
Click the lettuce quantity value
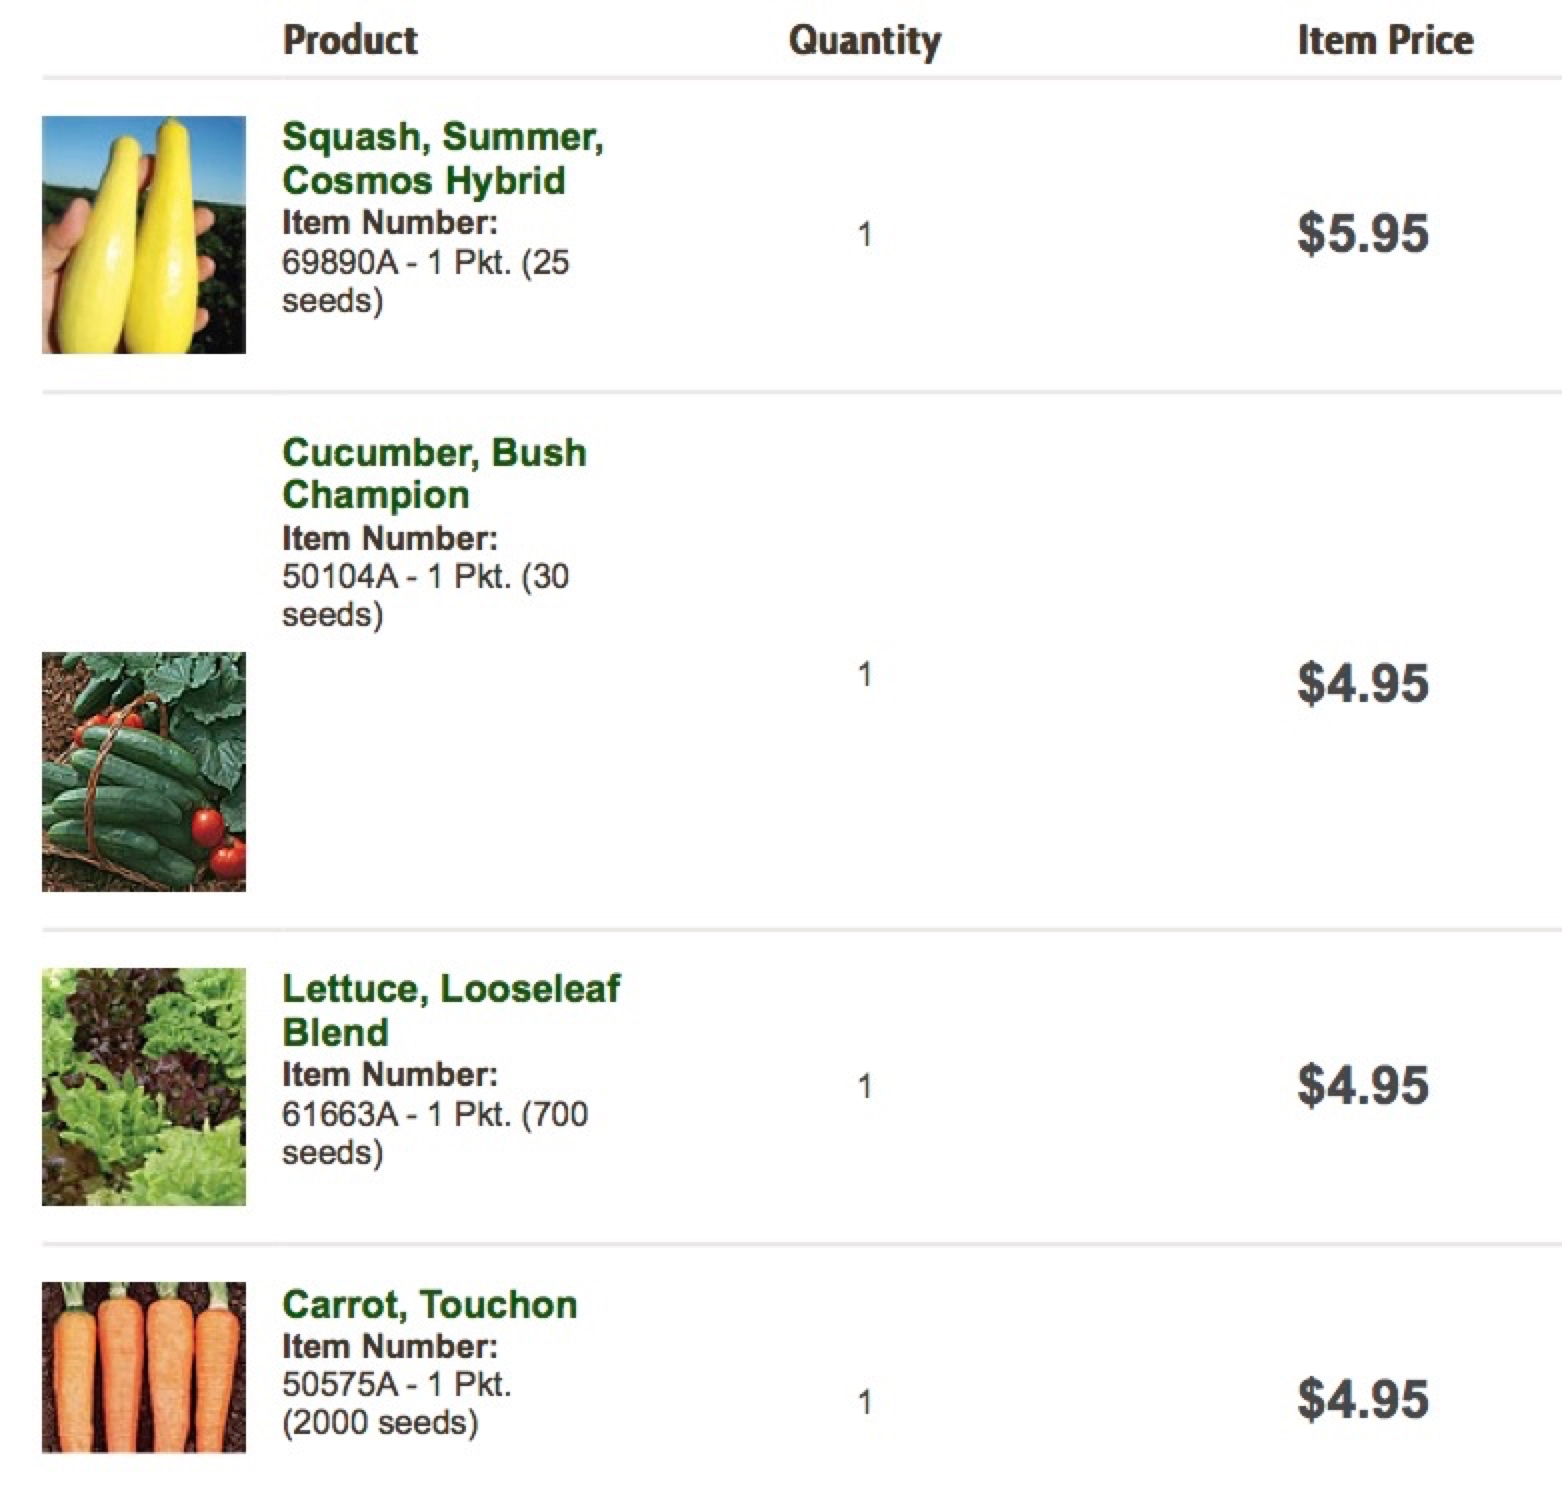point(865,1086)
